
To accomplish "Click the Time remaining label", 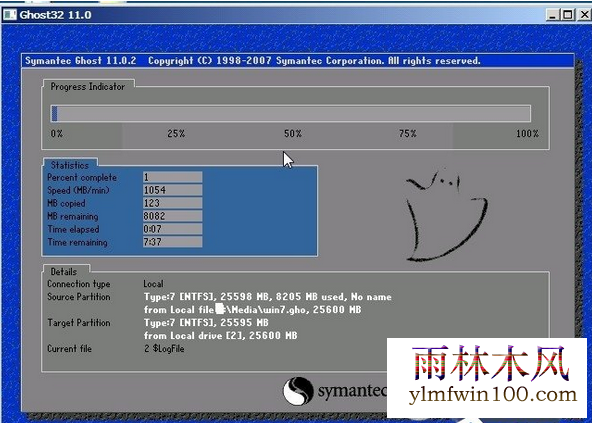I will click(77, 242).
